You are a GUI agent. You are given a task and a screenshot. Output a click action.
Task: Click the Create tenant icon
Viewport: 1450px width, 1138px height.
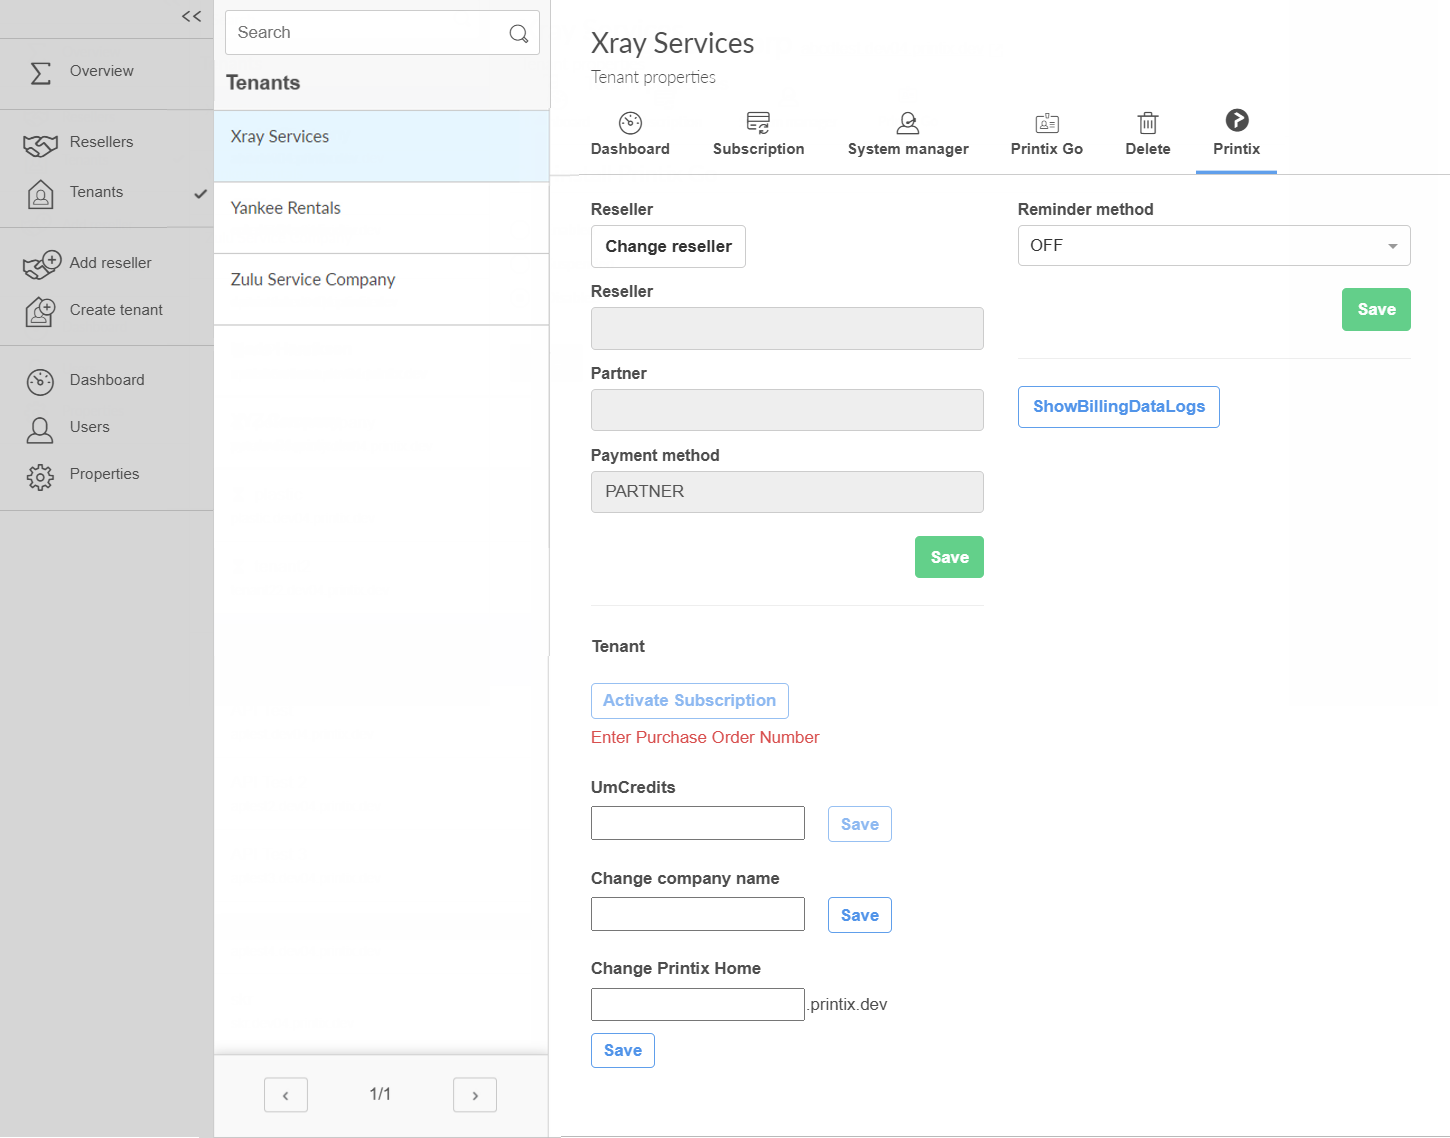coord(40,311)
